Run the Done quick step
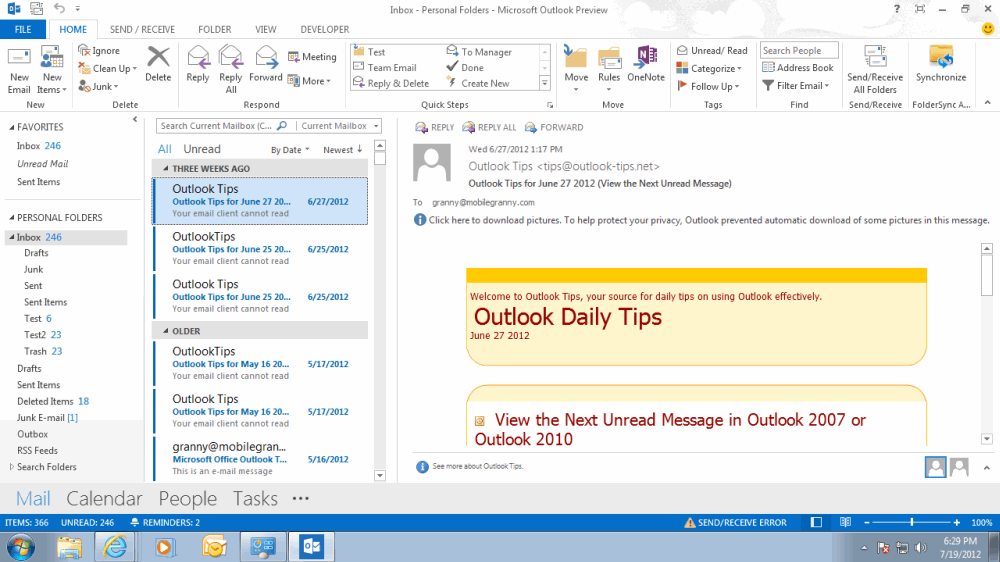The width and height of the screenshot is (1000, 562). [x=465, y=68]
